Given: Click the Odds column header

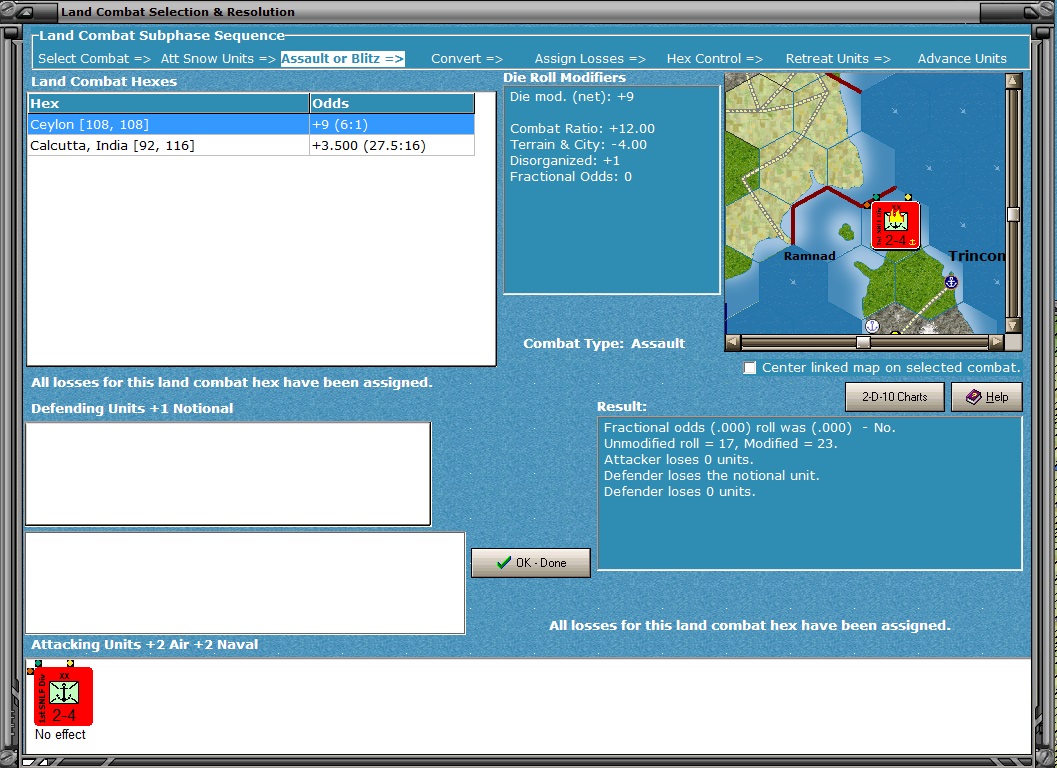Looking at the screenshot, I should [392, 103].
